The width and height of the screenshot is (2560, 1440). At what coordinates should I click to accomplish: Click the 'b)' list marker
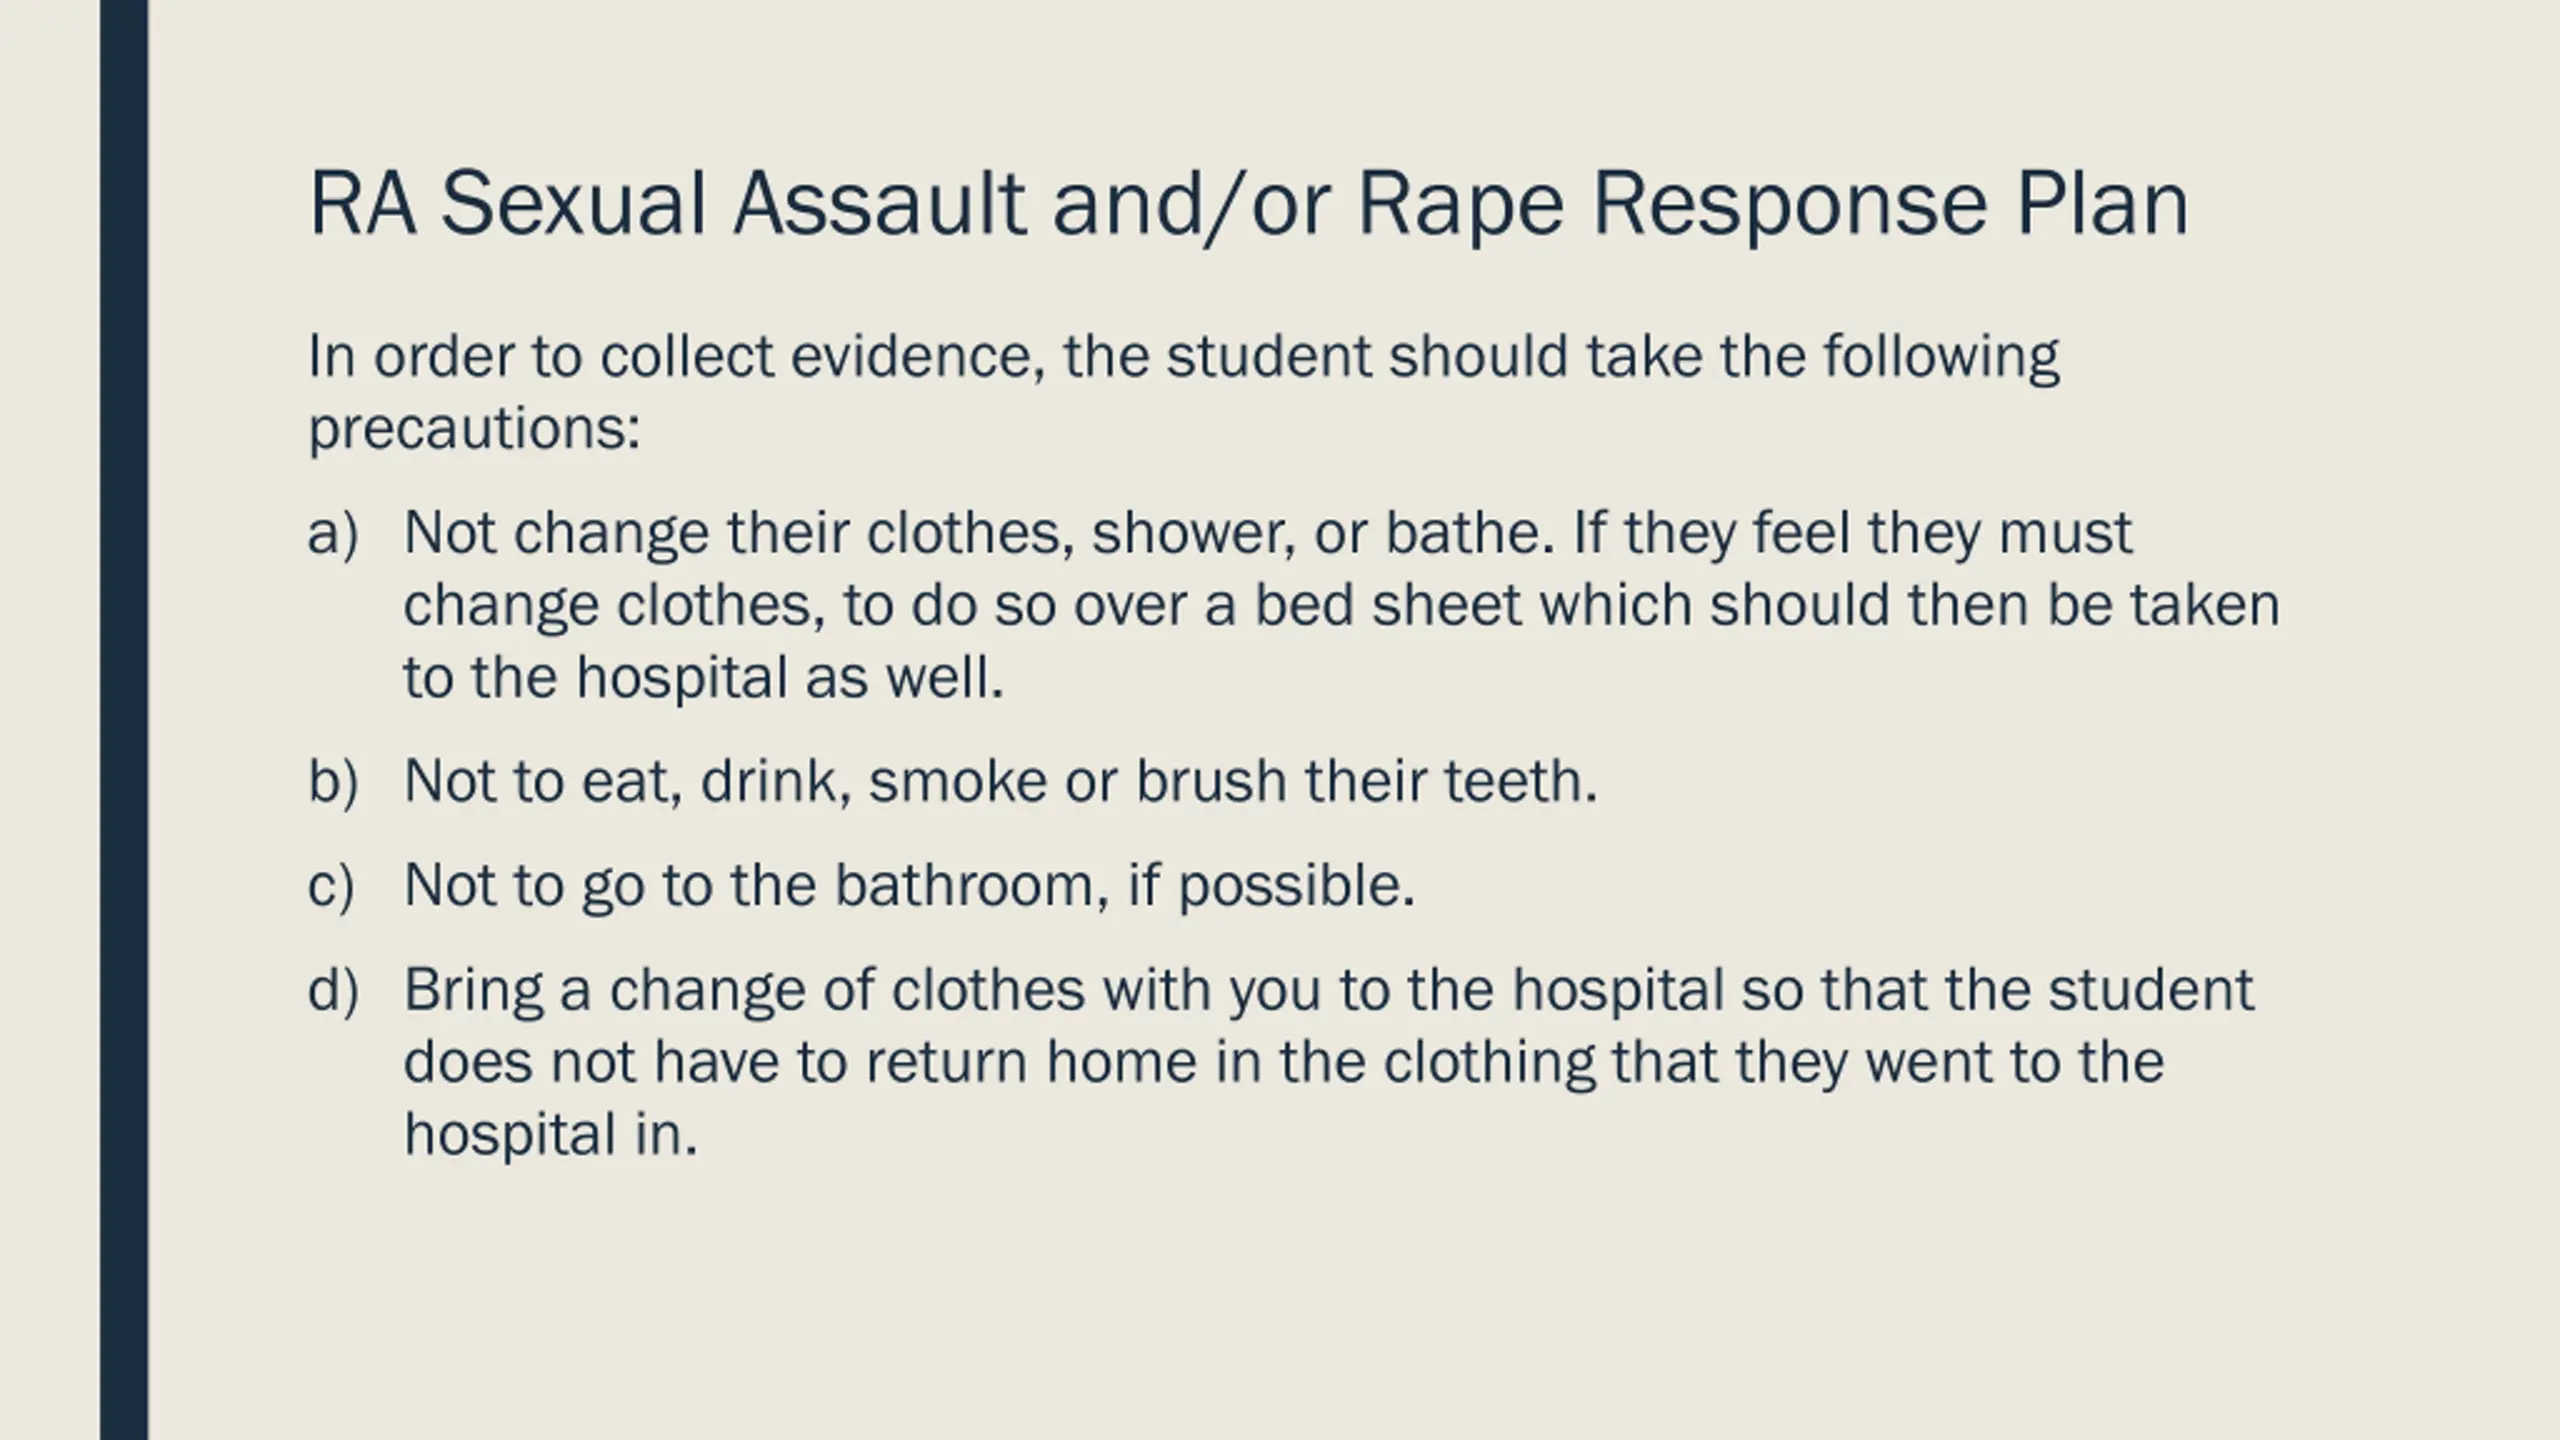click(x=333, y=781)
